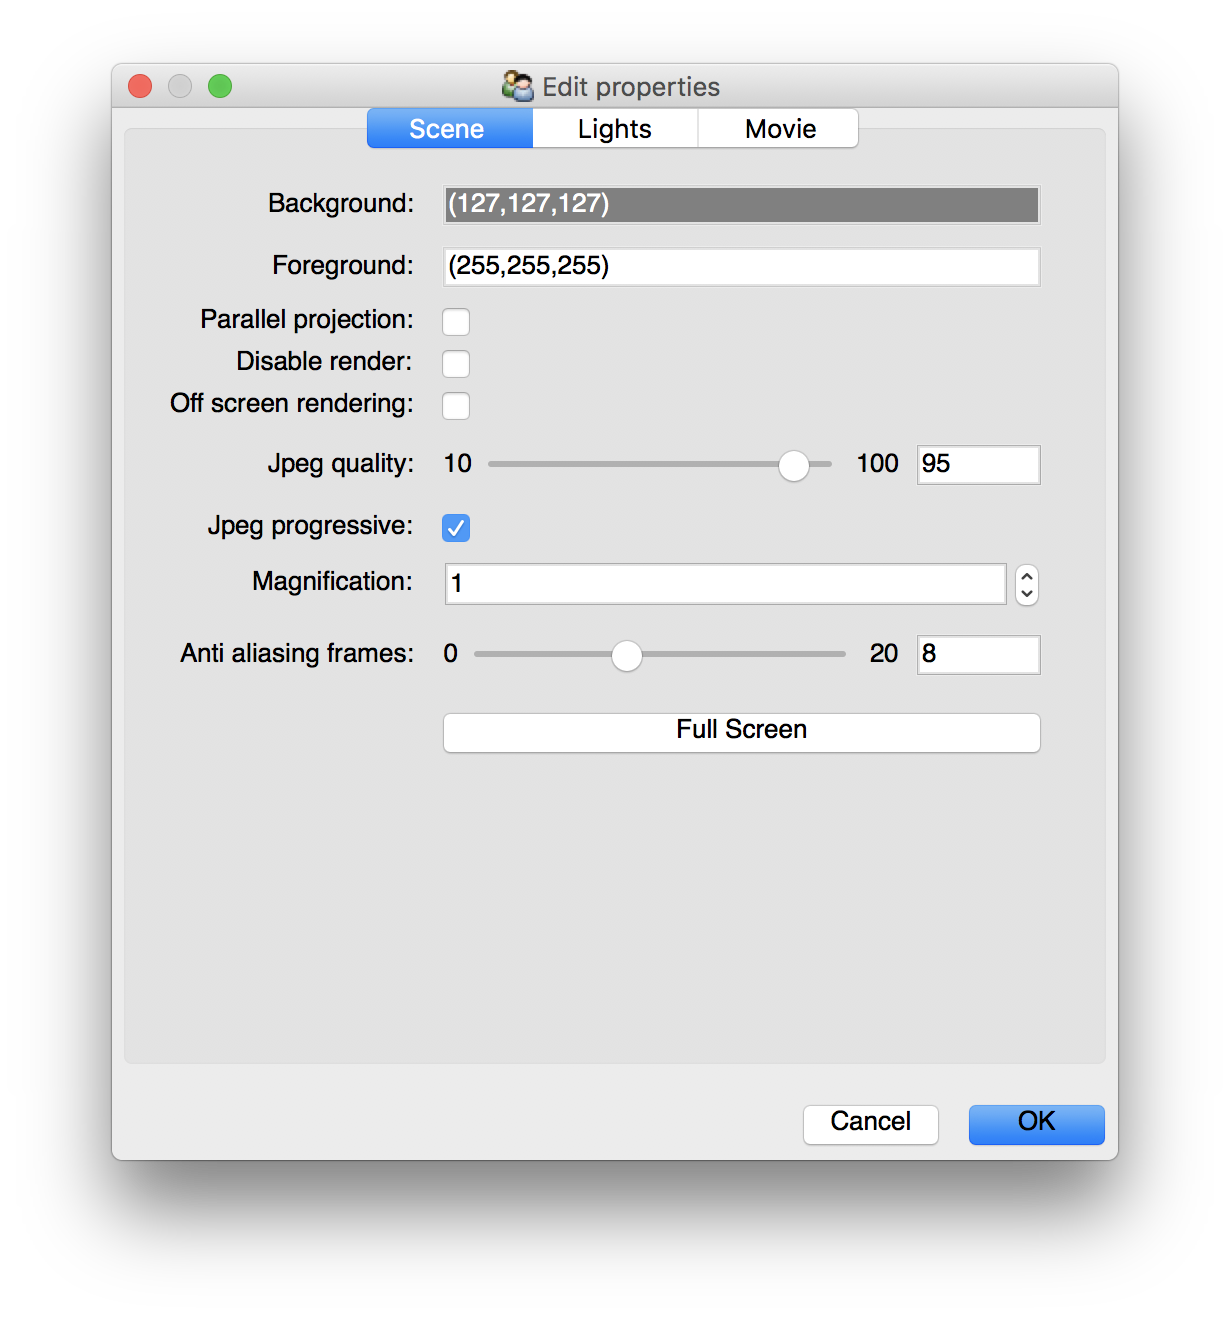Click the Anti aliasing maximum label 20
Screen dimensions: 1230x1320
click(x=884, y=653)
